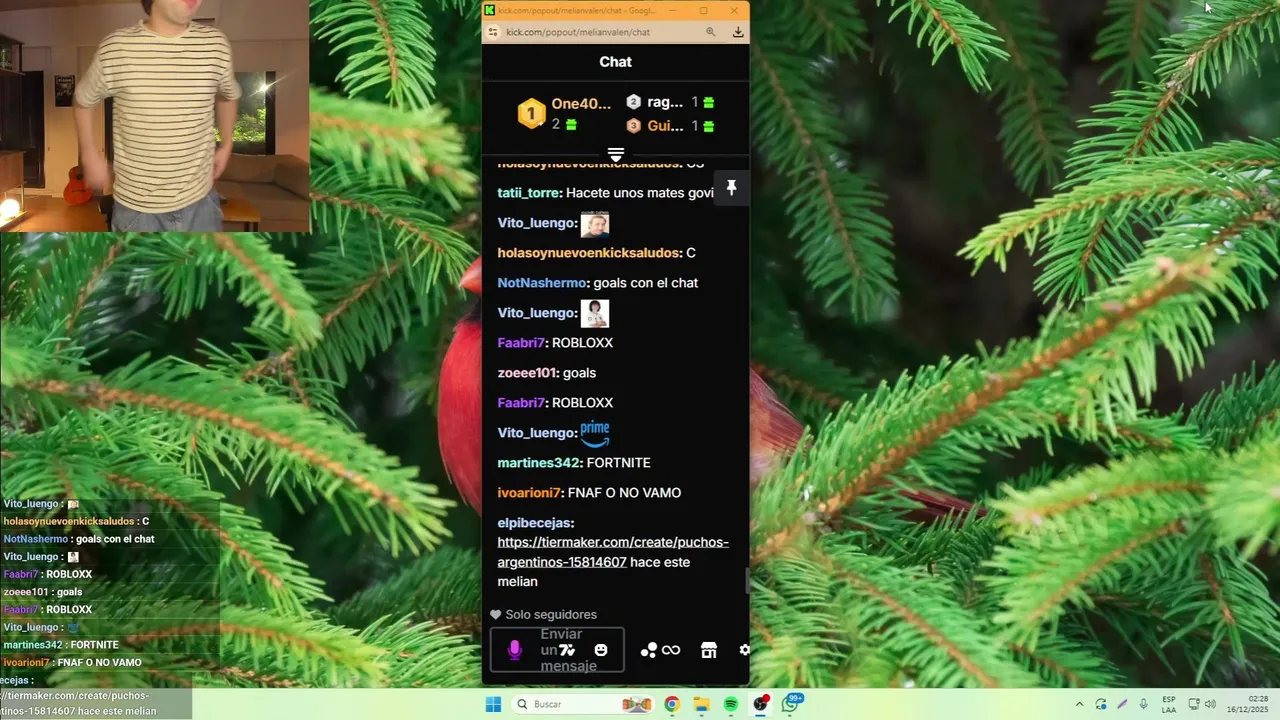The width and height of the screenshot is (1280, 720).
Task: Click the zoom magnifier icon in address bar
Action: click(x=711, y=32)
